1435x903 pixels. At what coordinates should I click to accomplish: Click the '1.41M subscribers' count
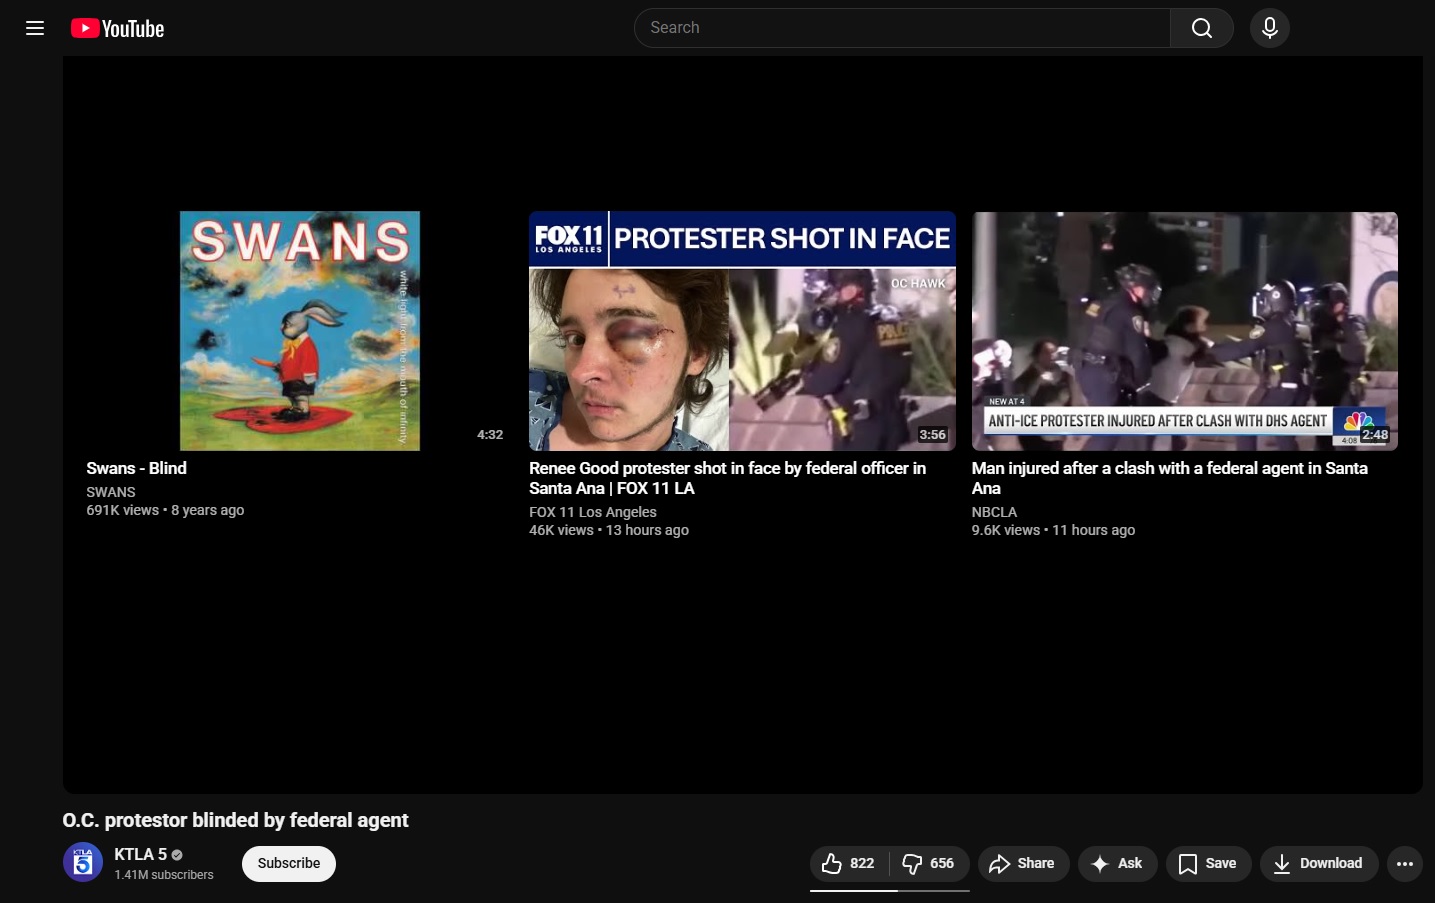click(164, 875)
